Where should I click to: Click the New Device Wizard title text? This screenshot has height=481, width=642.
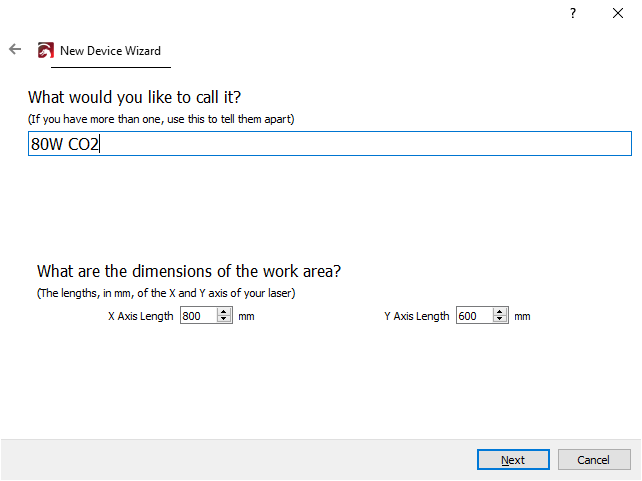click(x=110, y=51)
